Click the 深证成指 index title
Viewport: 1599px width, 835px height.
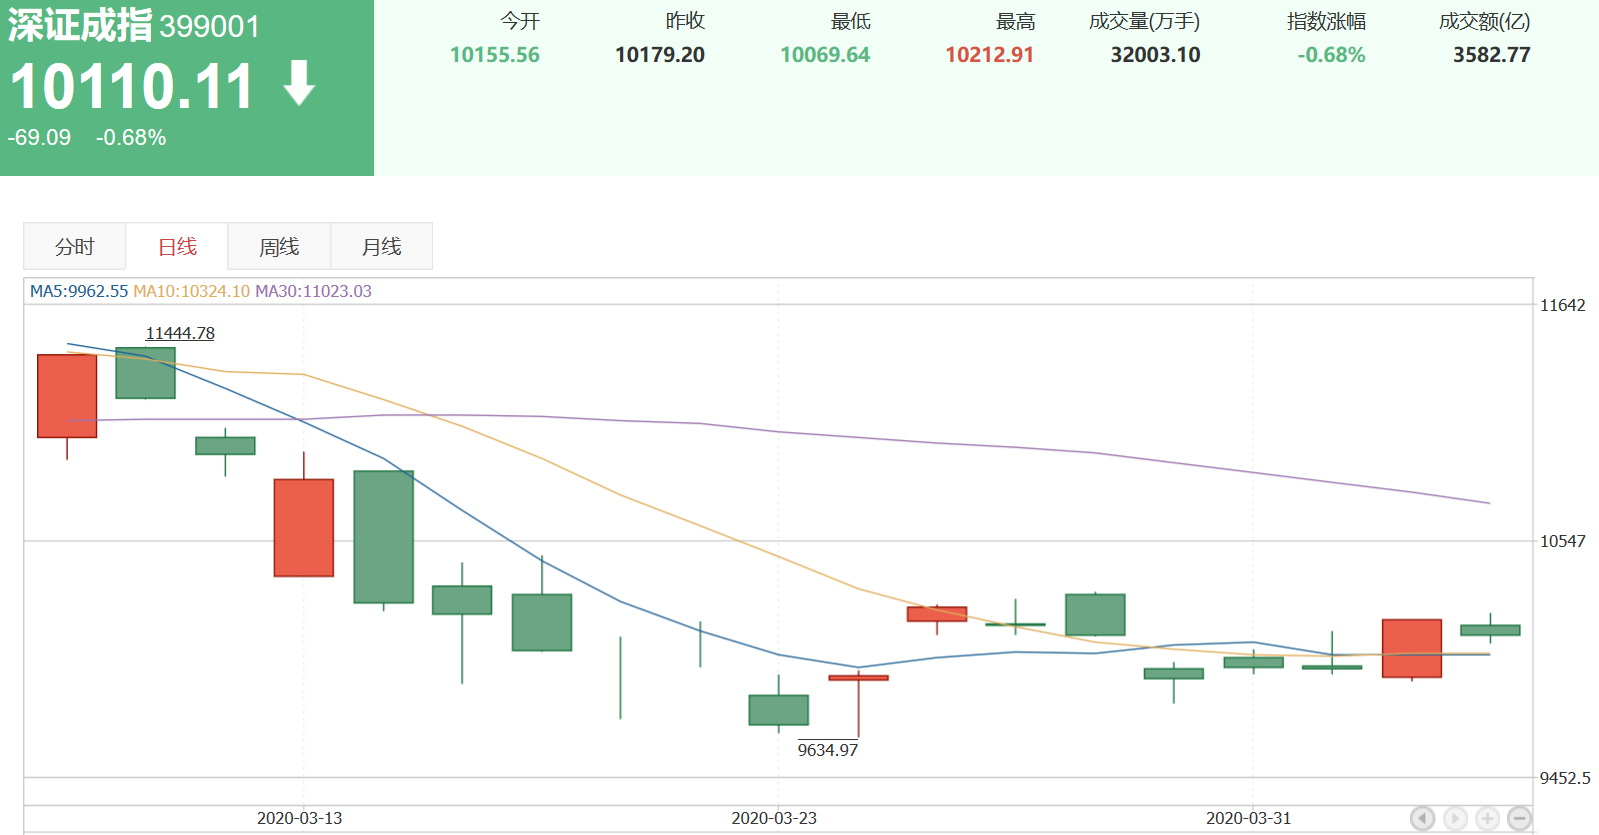(x=80, y=26)
